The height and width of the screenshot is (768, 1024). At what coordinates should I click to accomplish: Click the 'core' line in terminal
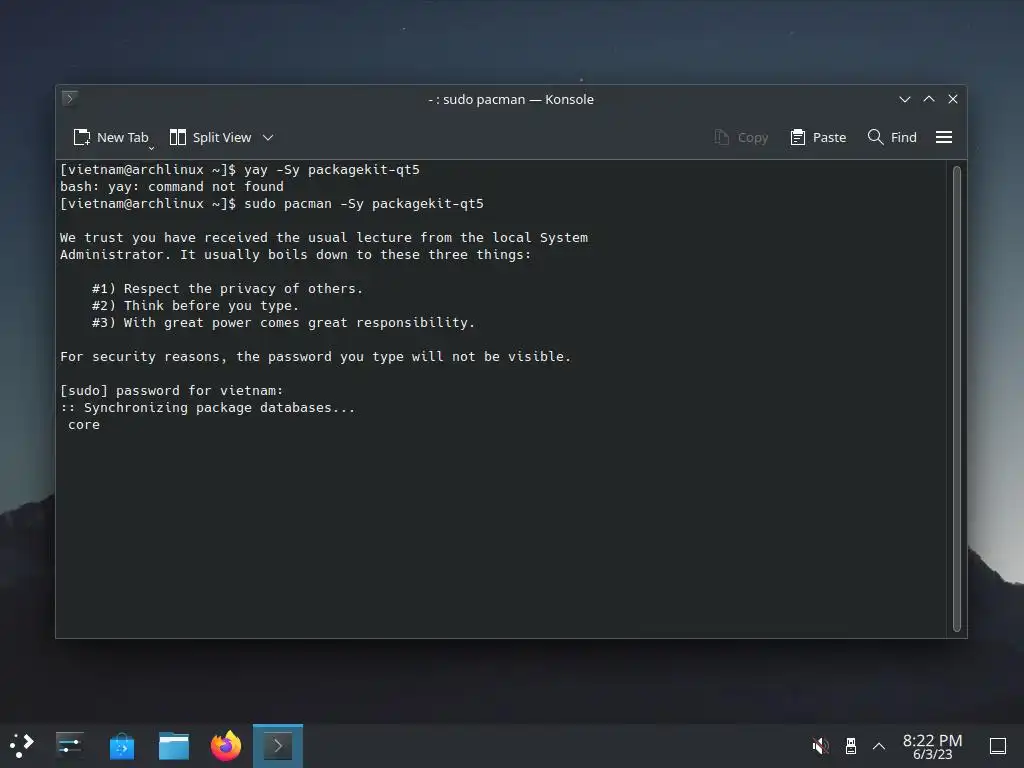tap(84, 424)
